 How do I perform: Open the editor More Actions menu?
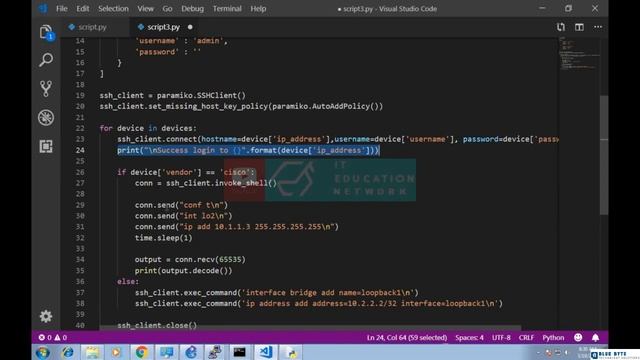pos(598,27)
